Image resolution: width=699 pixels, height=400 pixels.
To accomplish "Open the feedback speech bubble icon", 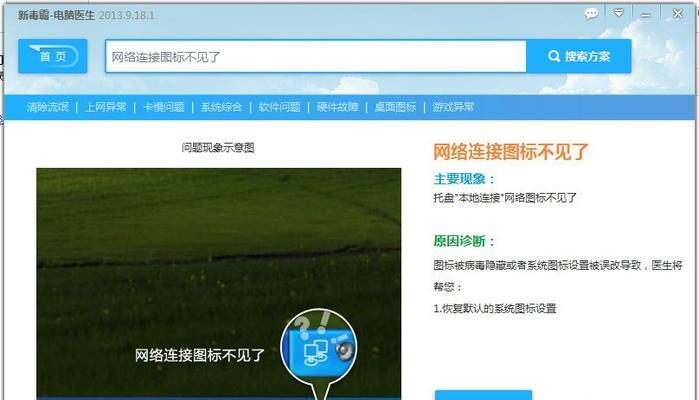I will coord(591,14).
